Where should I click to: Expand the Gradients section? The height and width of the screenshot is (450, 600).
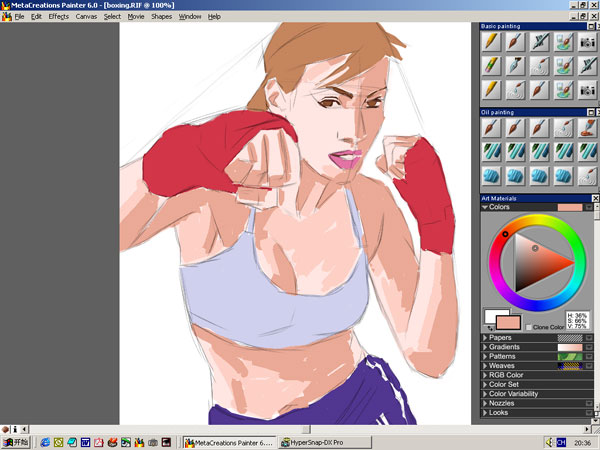485,347
